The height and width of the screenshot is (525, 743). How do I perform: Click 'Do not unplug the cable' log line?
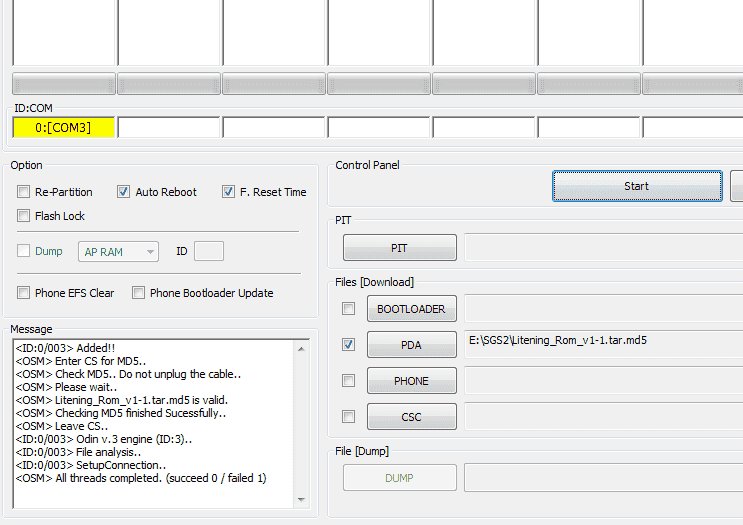point(128,374)
